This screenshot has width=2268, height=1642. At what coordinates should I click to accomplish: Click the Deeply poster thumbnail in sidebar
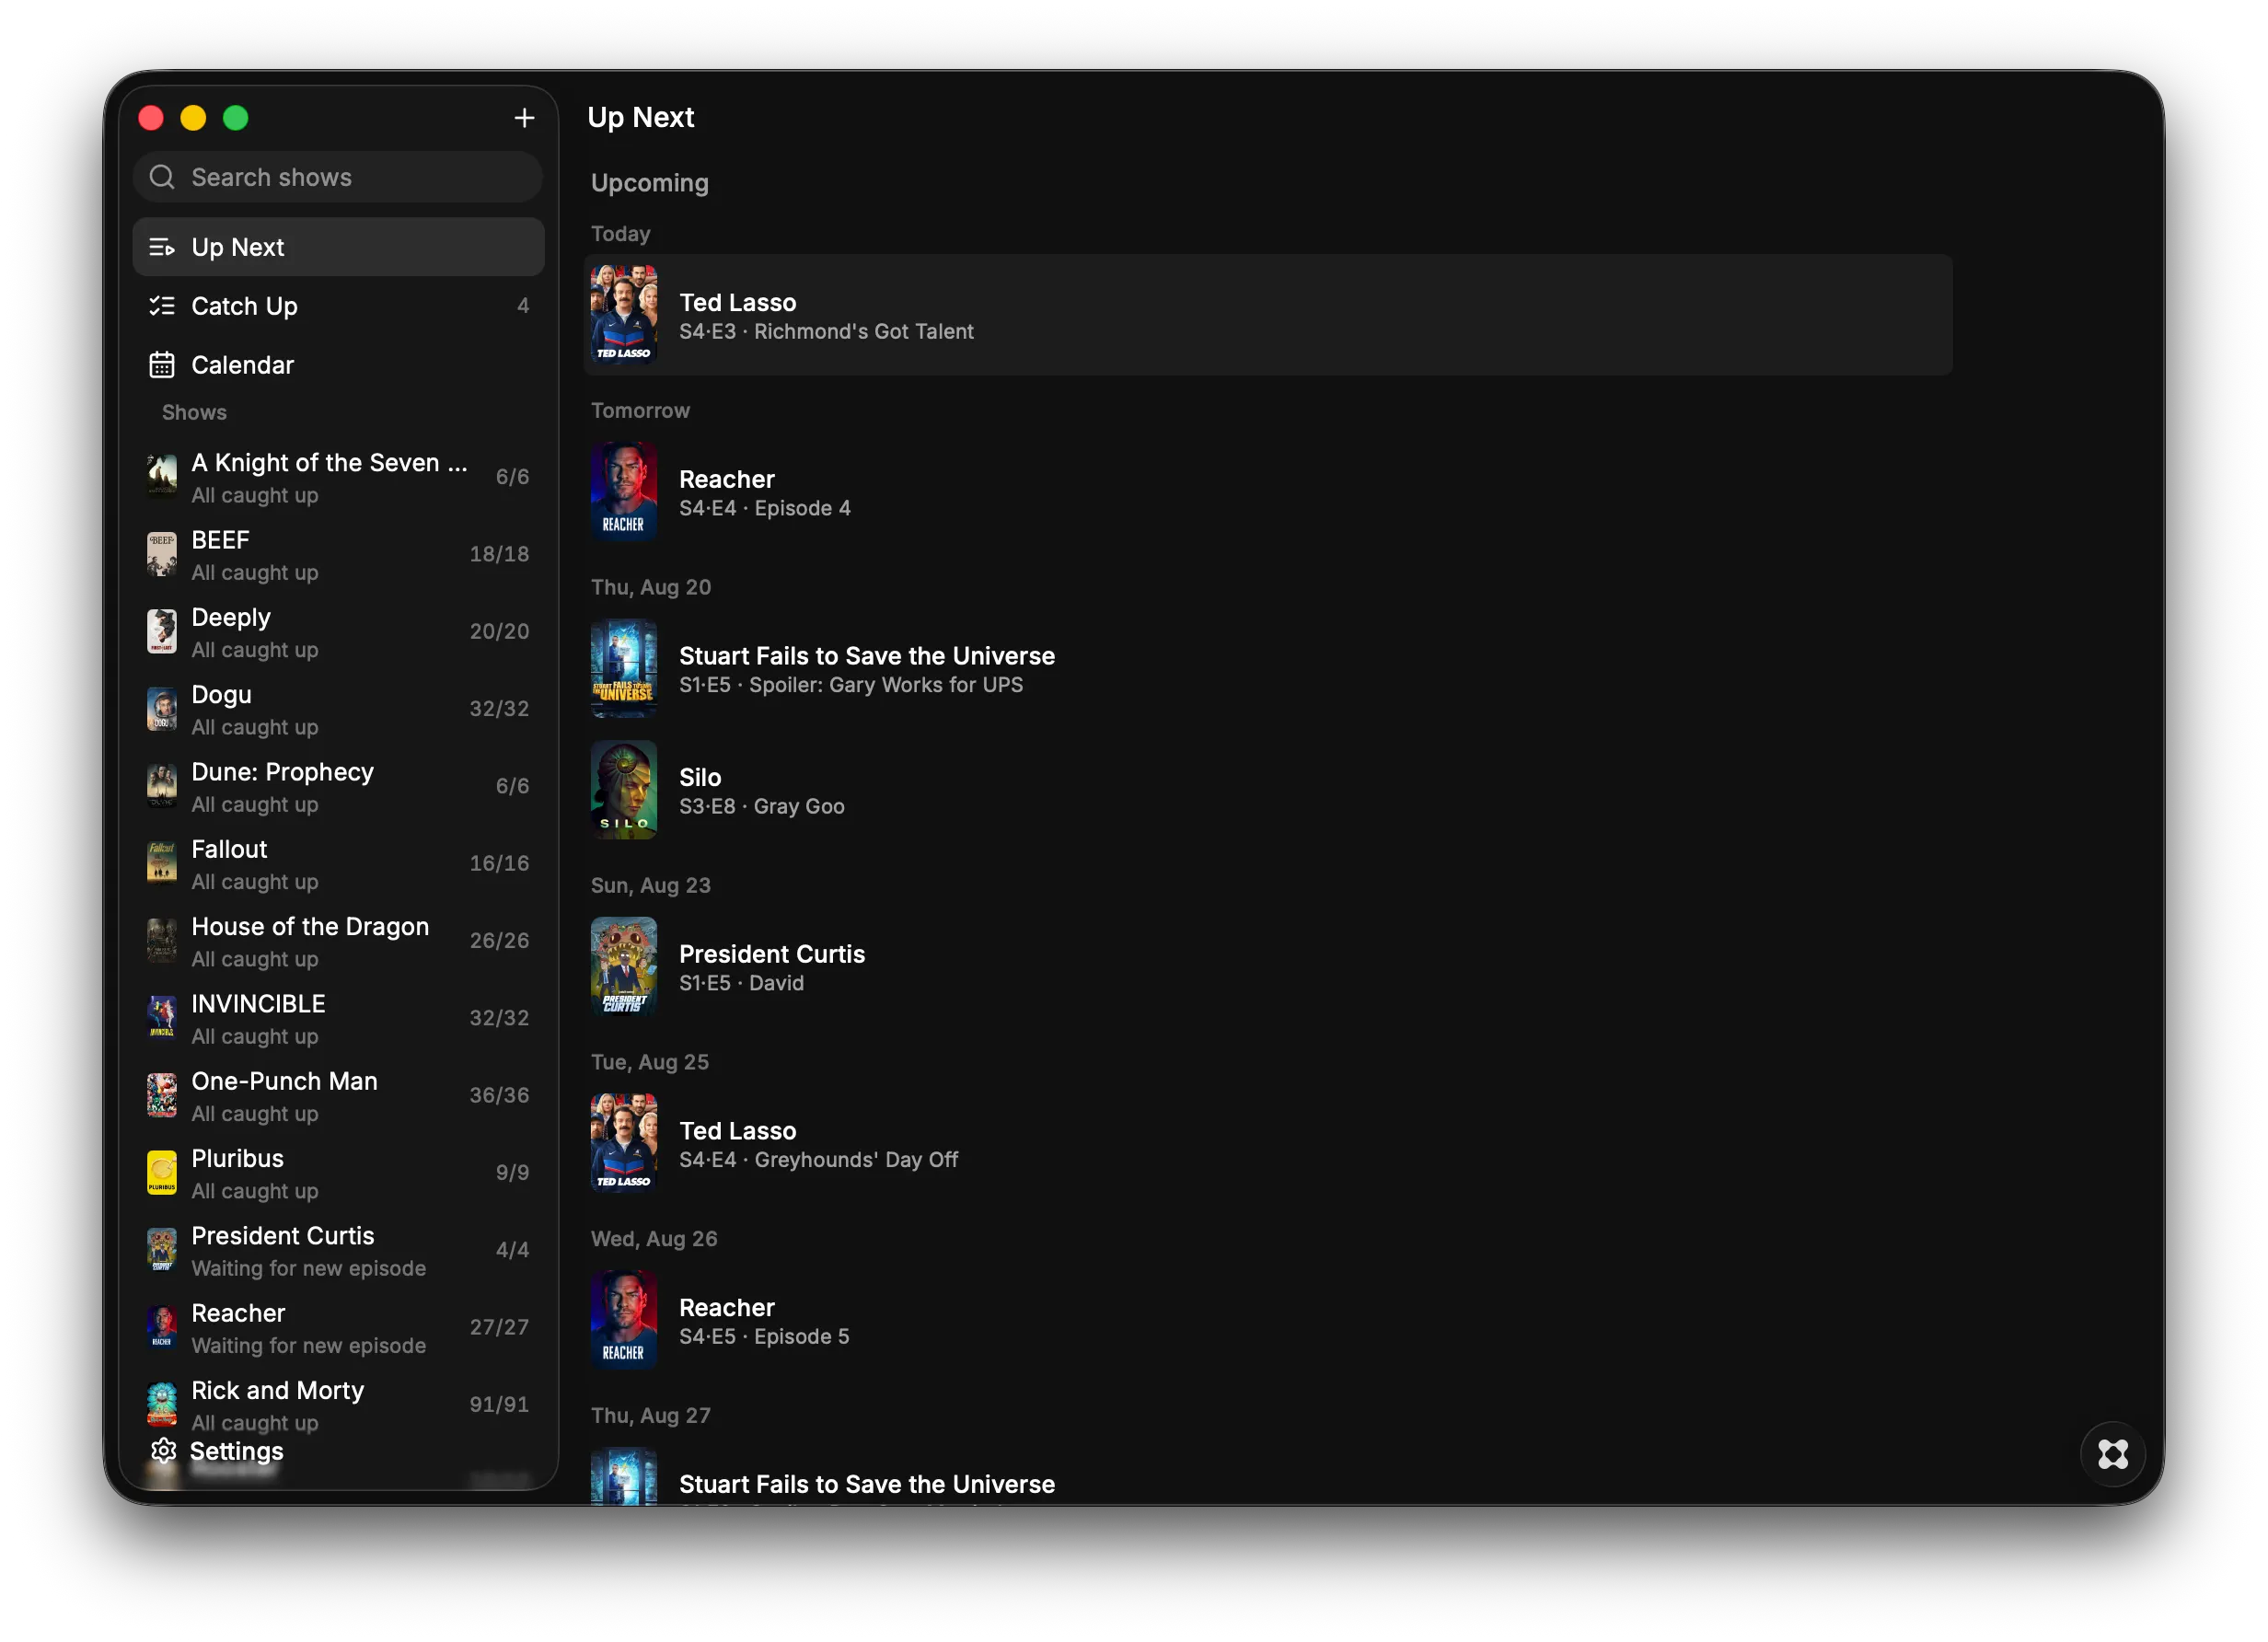162,632
